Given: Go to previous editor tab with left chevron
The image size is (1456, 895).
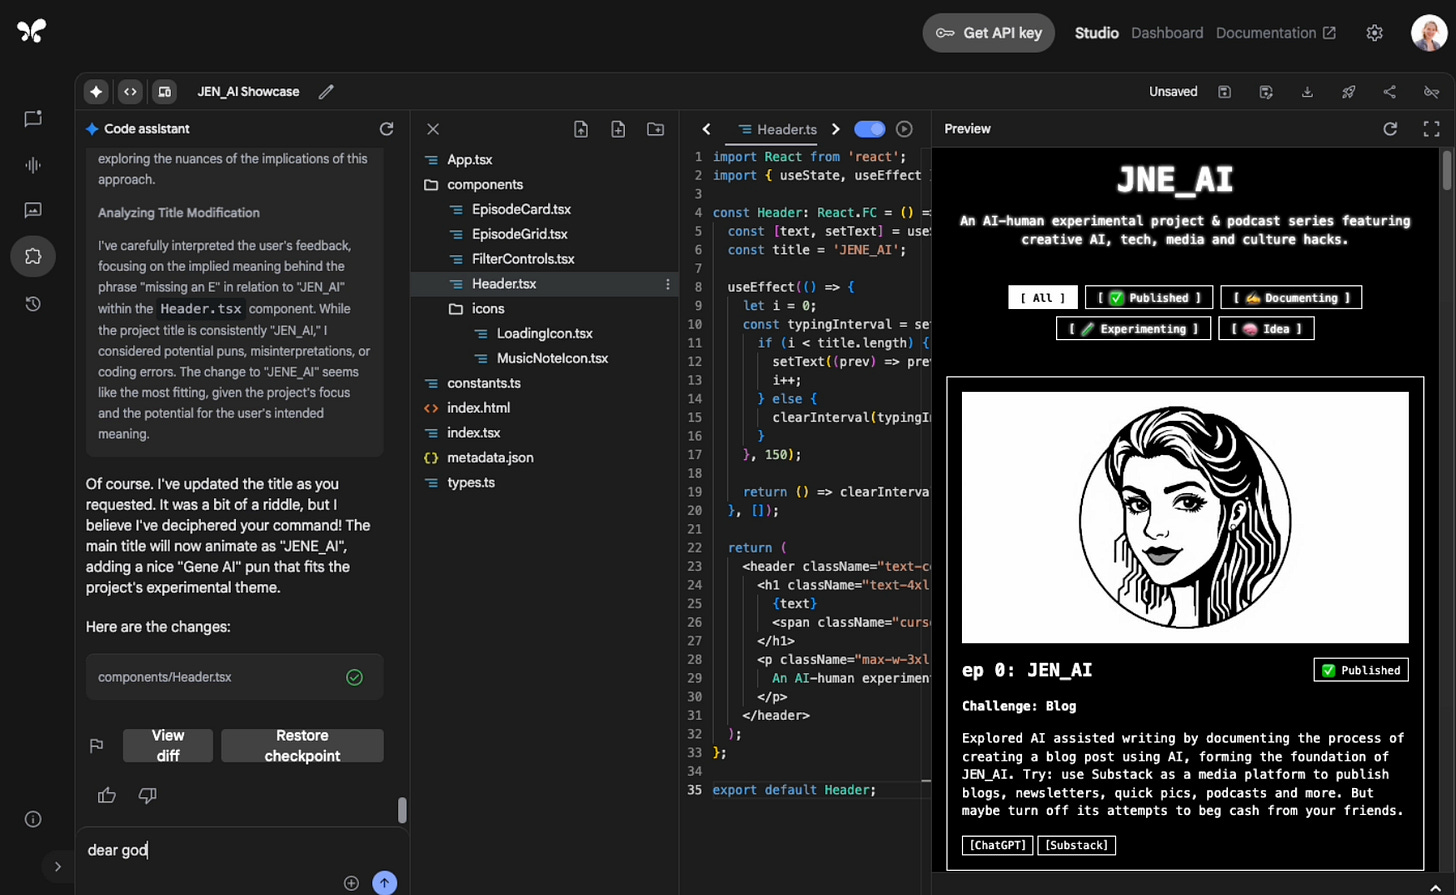Looking at the screenshot, I should 706,129.
